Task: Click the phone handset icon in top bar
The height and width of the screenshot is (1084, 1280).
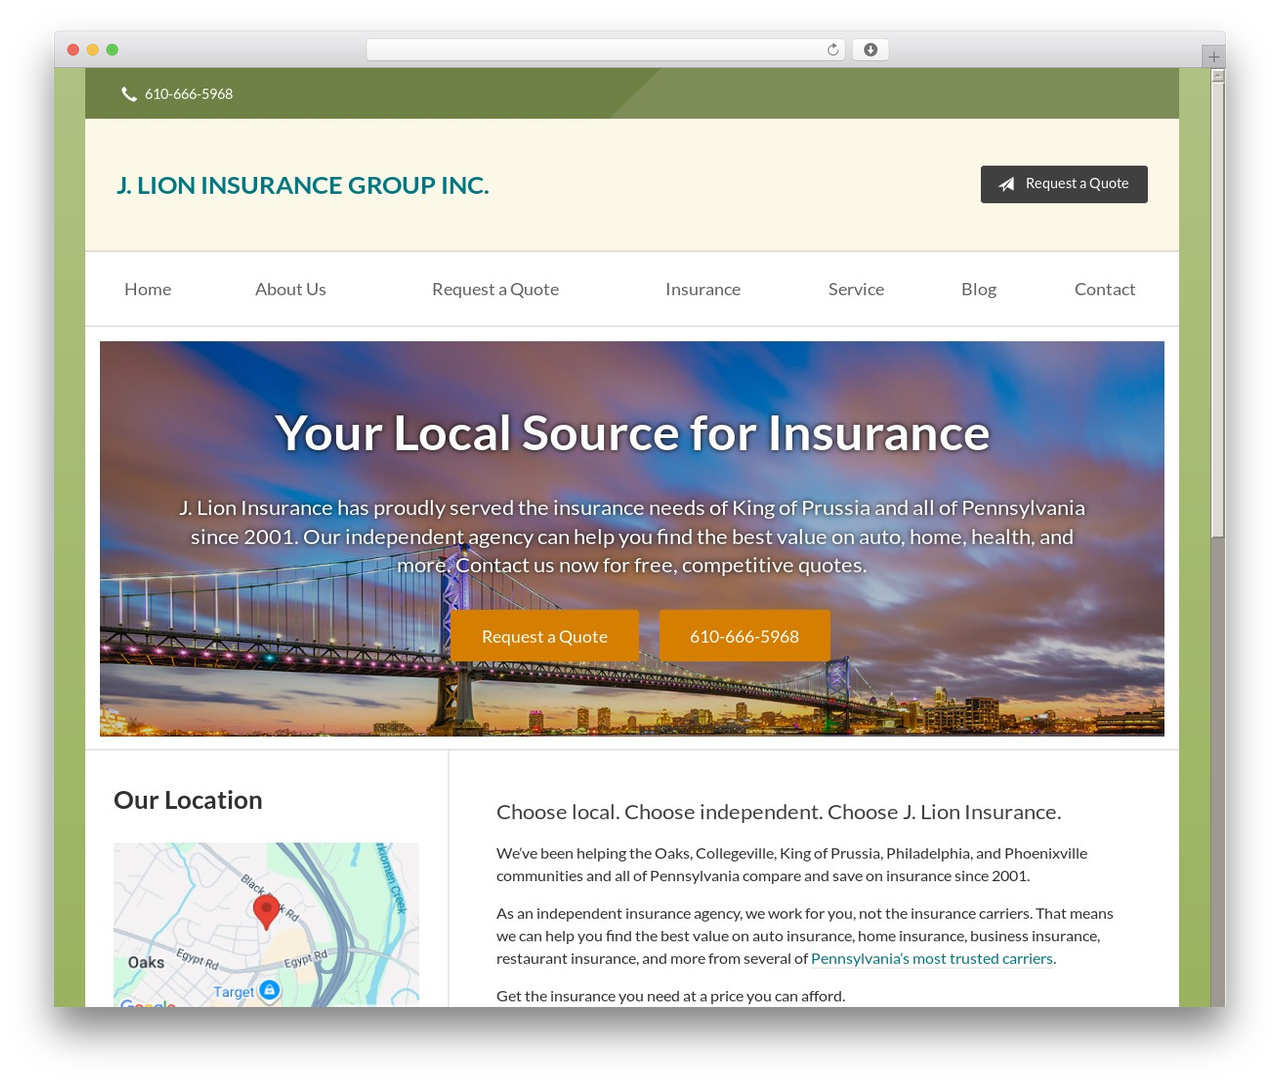Action: pos(129,94)
